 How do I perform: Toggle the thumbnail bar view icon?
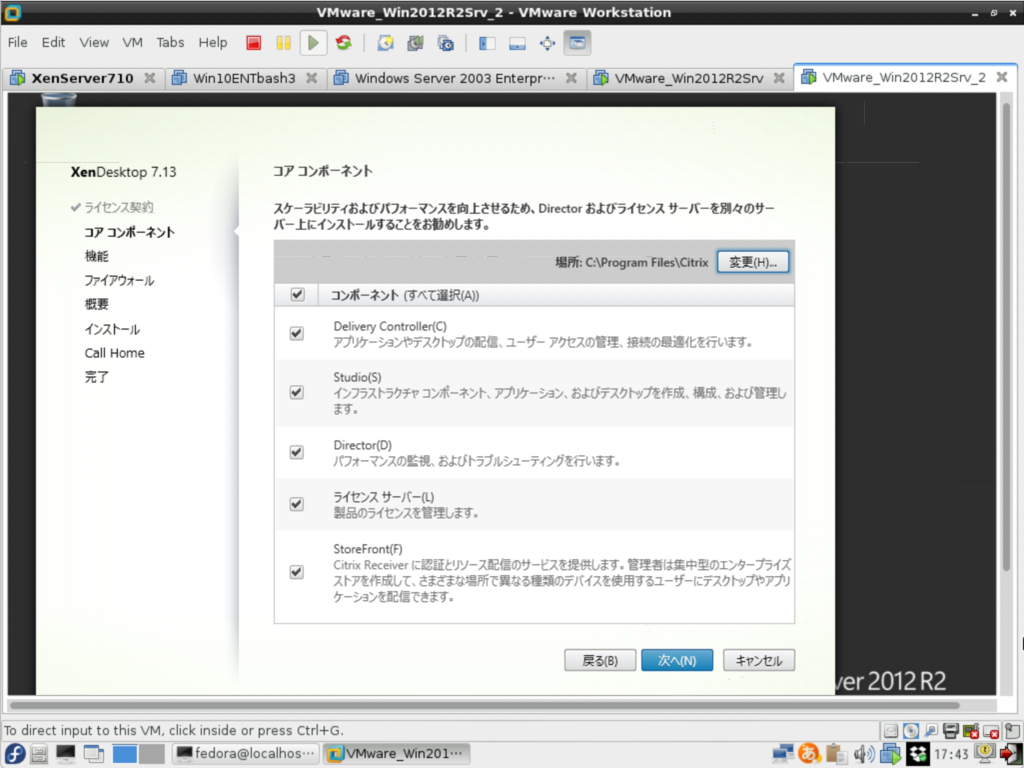coord(517,43)
